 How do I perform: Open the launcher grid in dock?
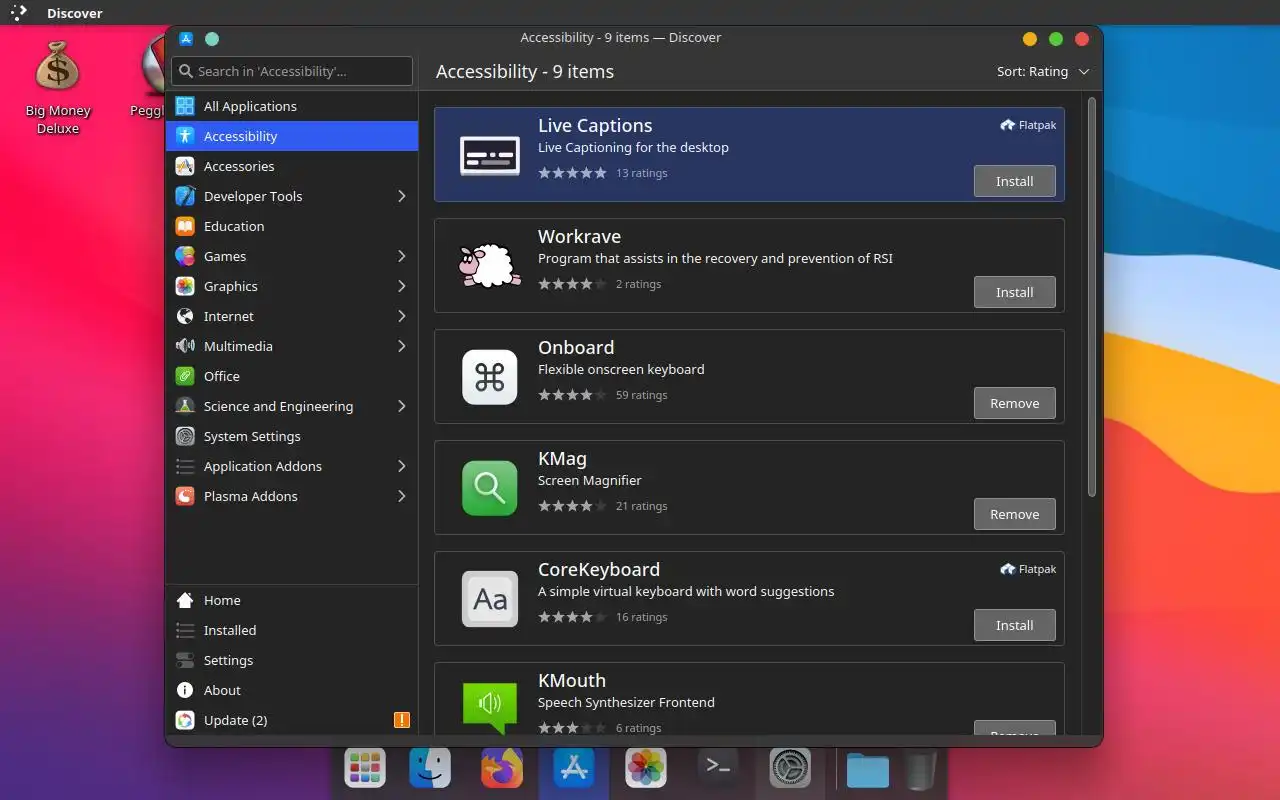365,768
